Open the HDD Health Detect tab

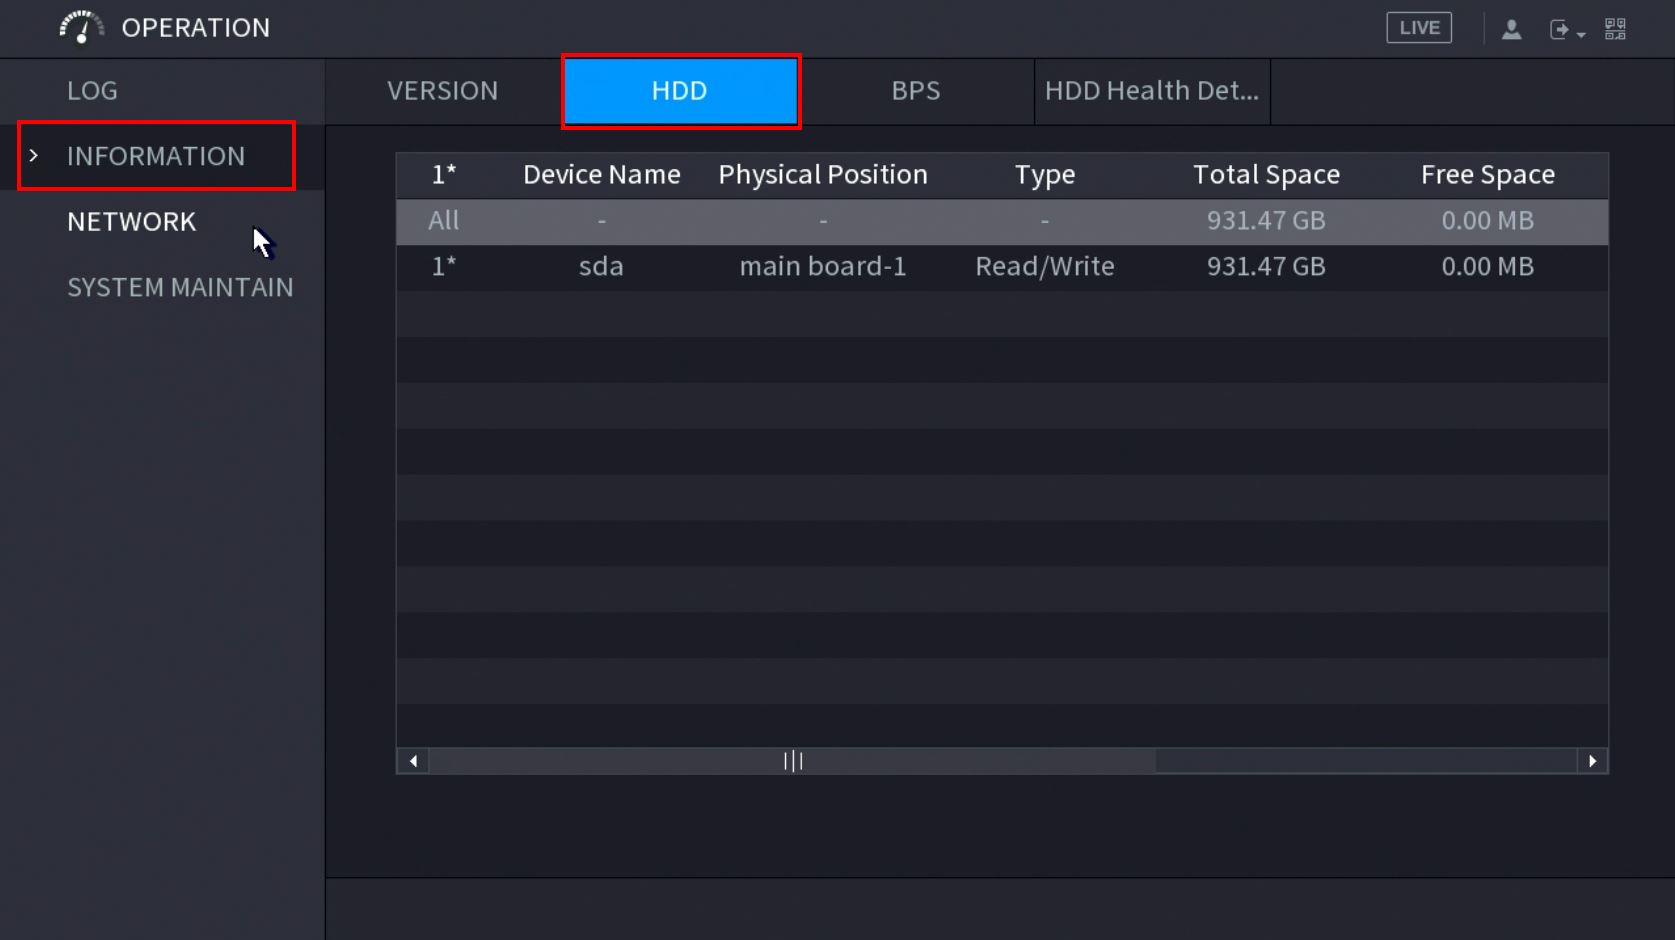coord(1151,91)
